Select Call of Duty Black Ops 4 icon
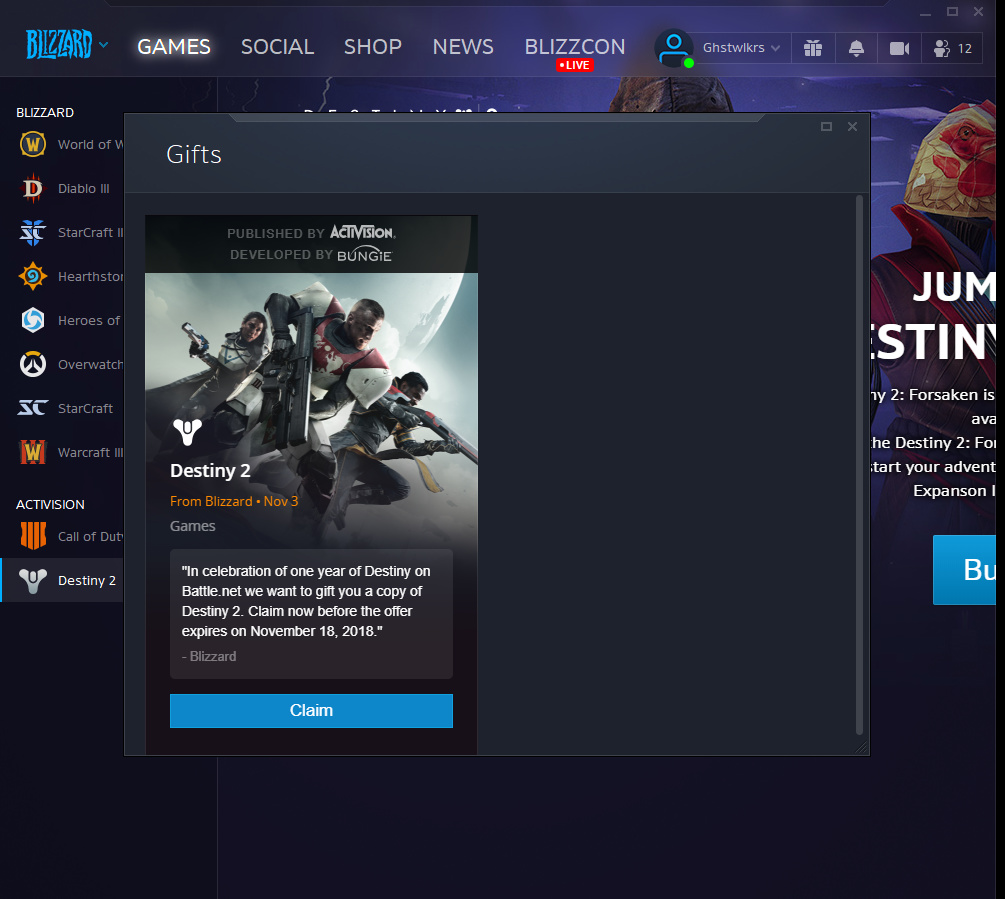The width and height of the screenshot is (1005, 899). 33,536
